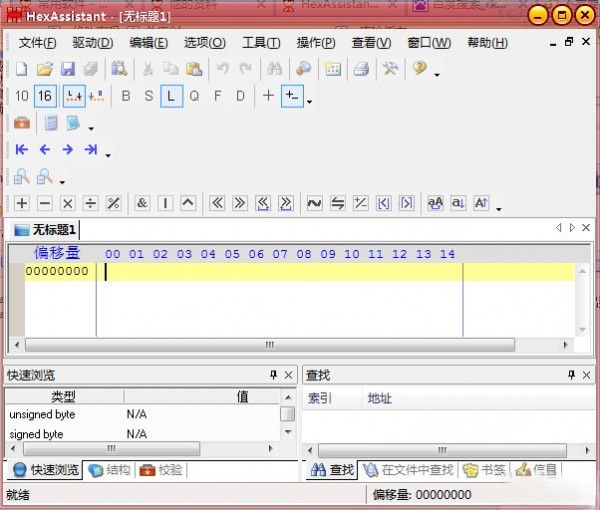Select the L data-size toggle
The image size is (600, 510).
click(x=171, y=96)
